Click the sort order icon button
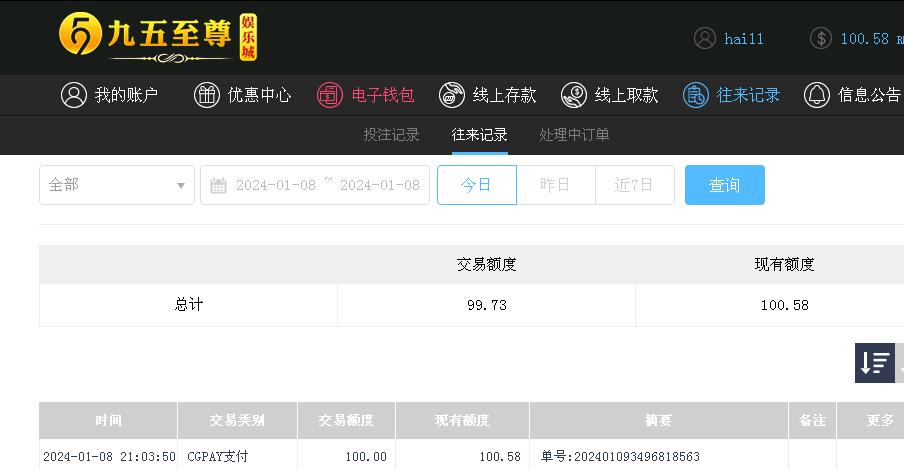 [875, 363]
